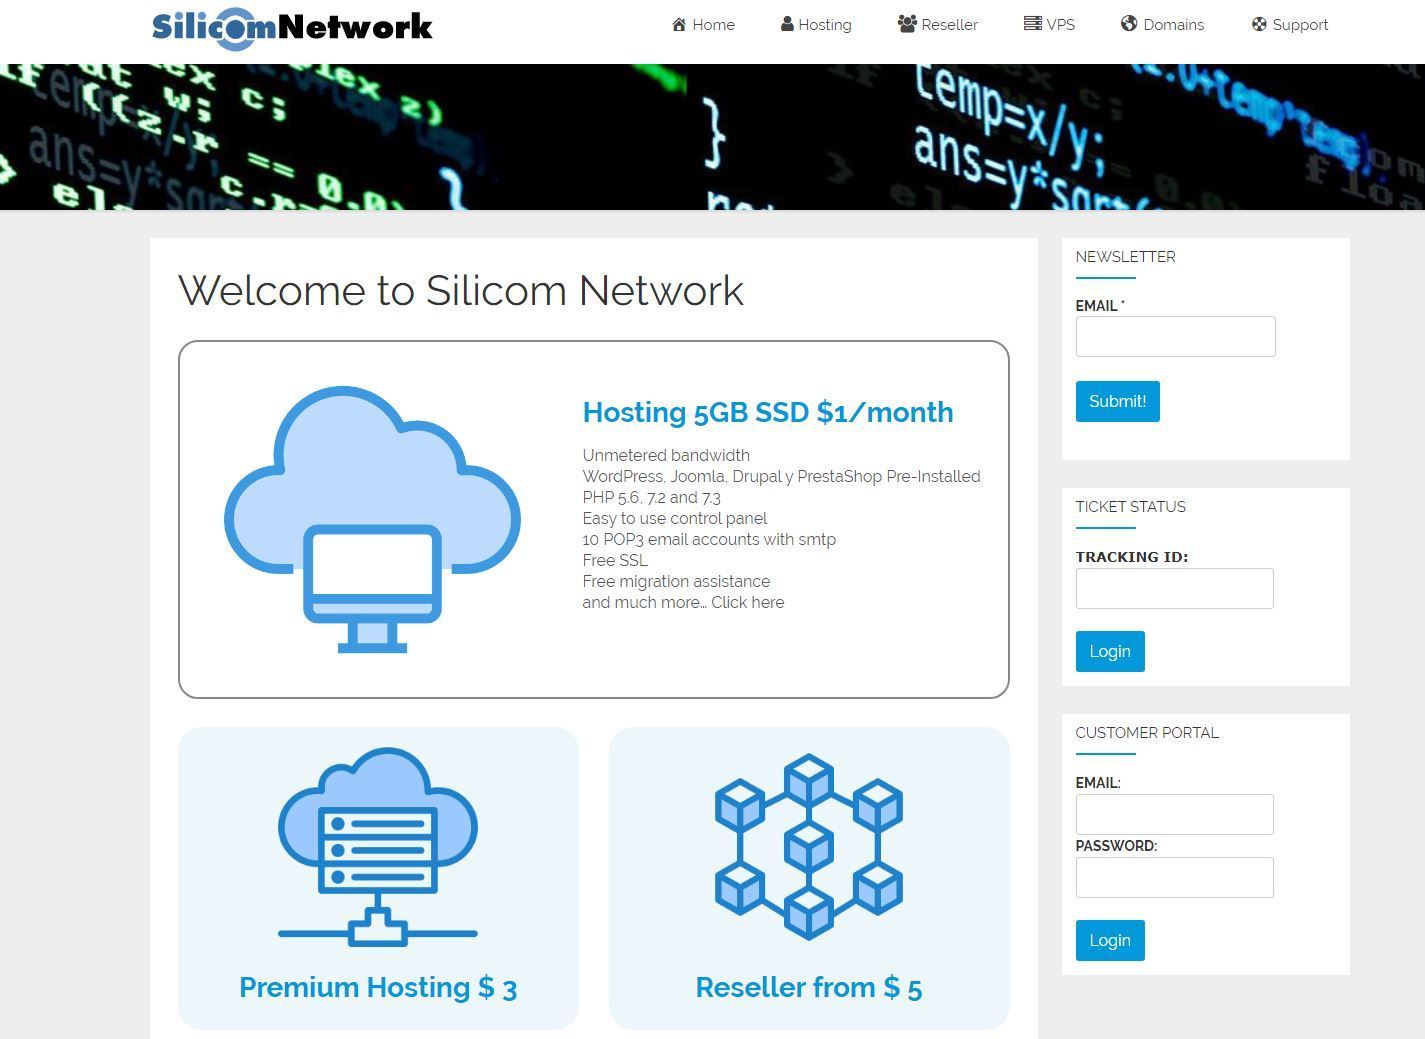Focus the Customer Portal Password field
This screenshot has width=1425, height=1039.
[x=1174, y=877]
